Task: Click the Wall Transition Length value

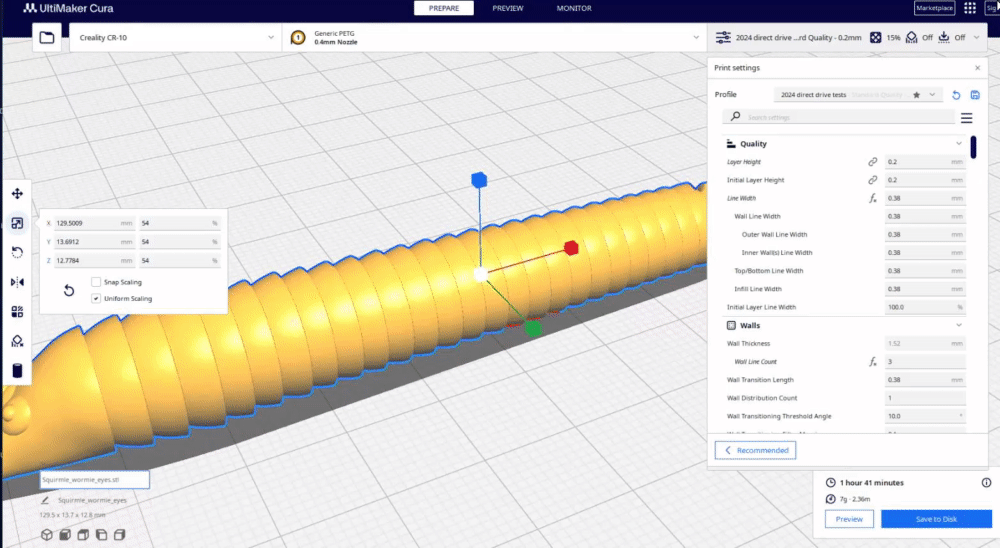Action: (925, 380)
